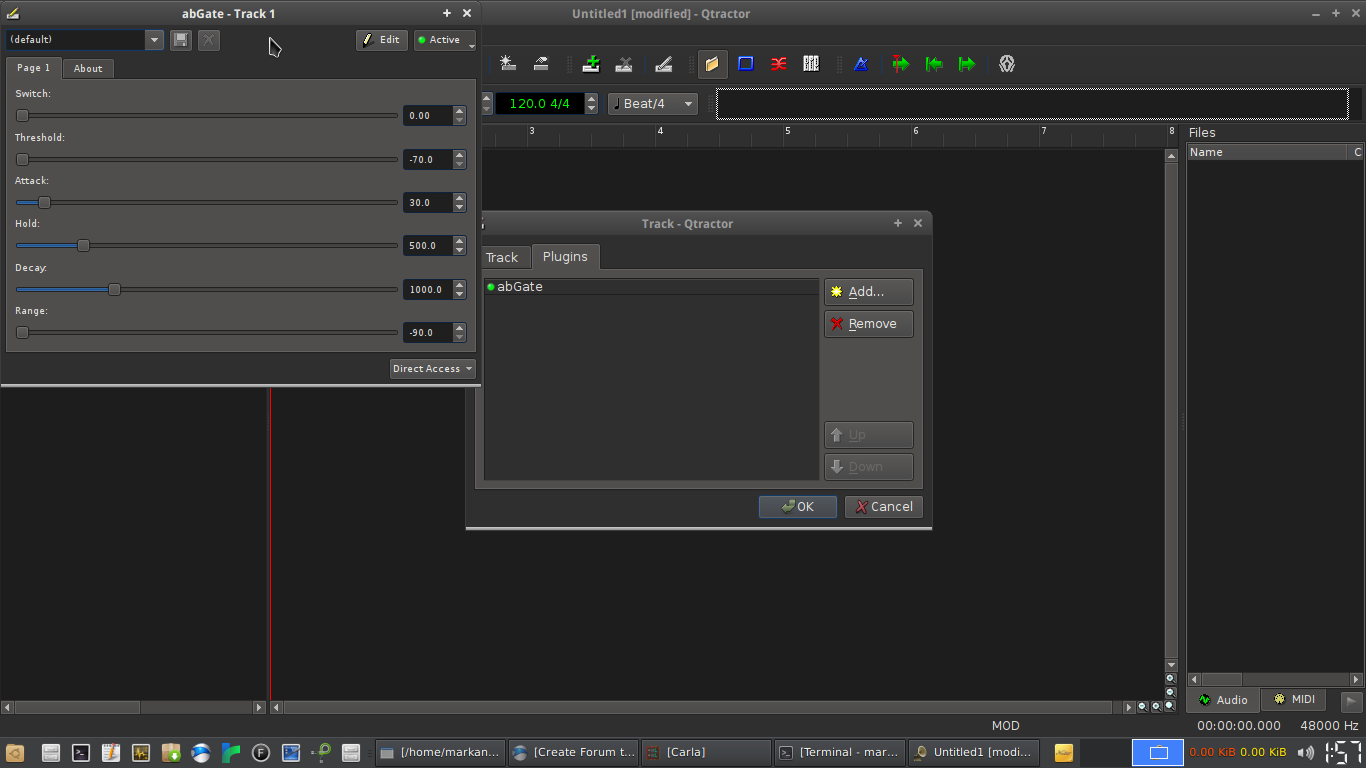This screenshot has width=1366, height=768.
Task: Switch to the MIDI files tab
Action: tap(1294, 700)
